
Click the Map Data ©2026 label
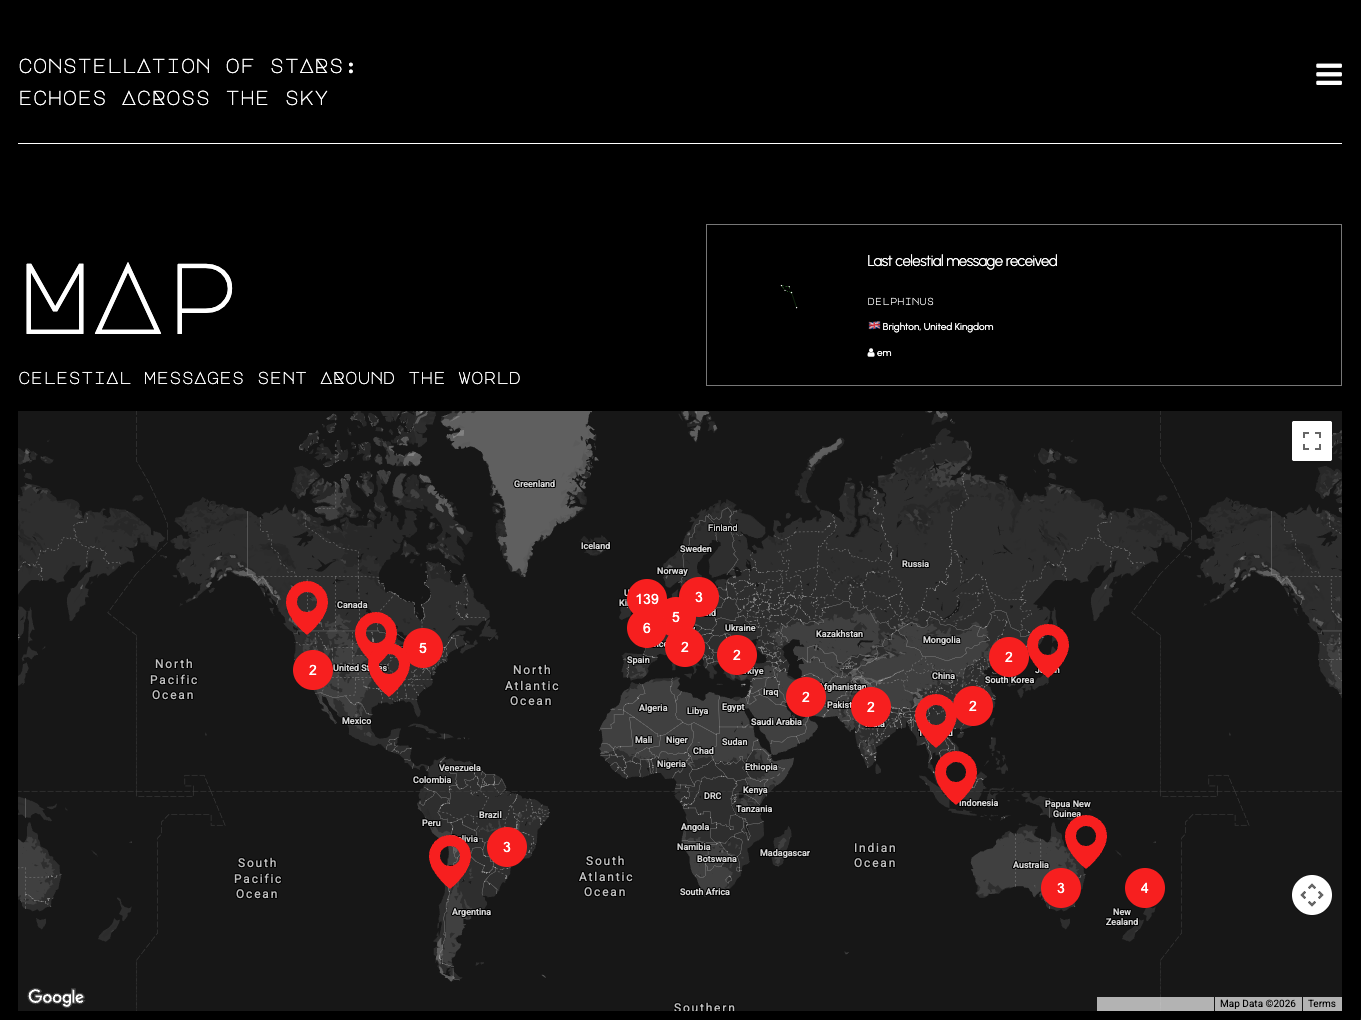tap(1256, 1003)
